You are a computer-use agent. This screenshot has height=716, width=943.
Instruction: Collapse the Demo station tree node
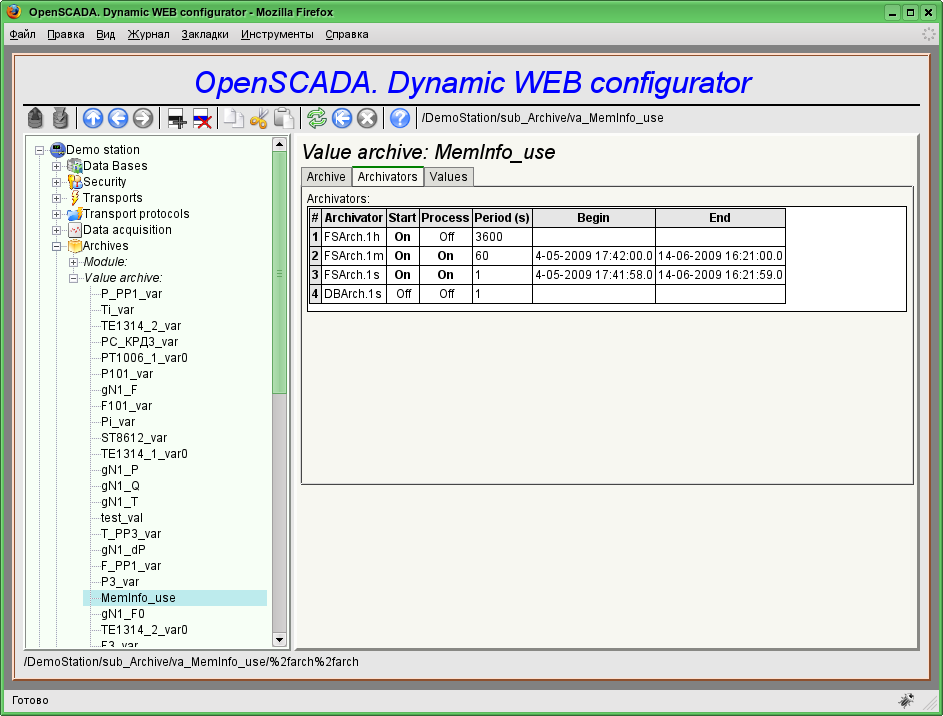coord(40,150)
